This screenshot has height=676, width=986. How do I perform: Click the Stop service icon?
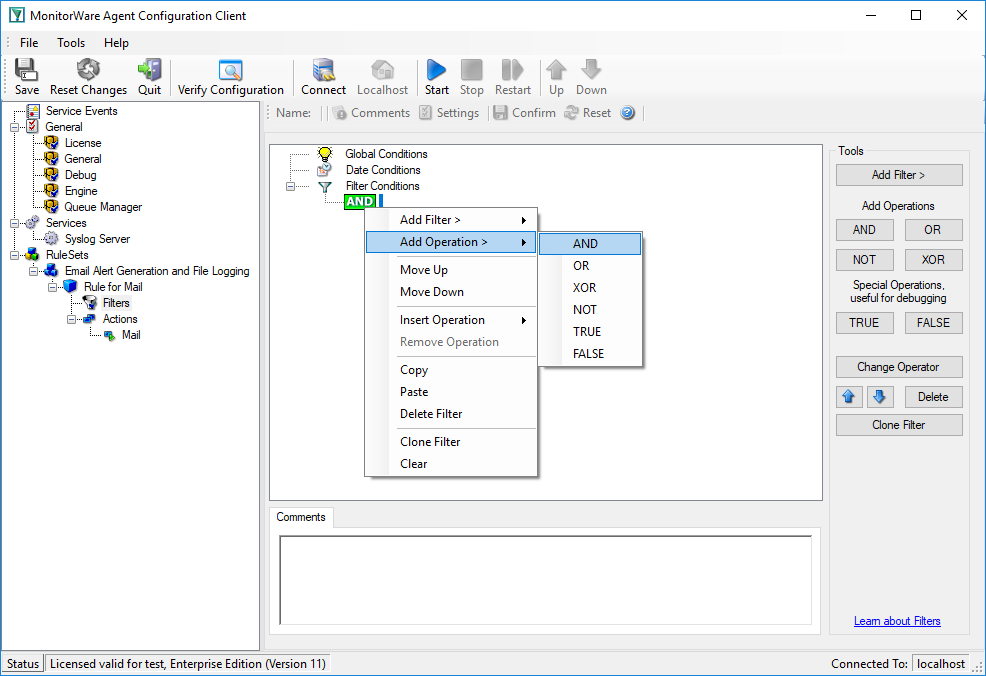pos(472,70)
